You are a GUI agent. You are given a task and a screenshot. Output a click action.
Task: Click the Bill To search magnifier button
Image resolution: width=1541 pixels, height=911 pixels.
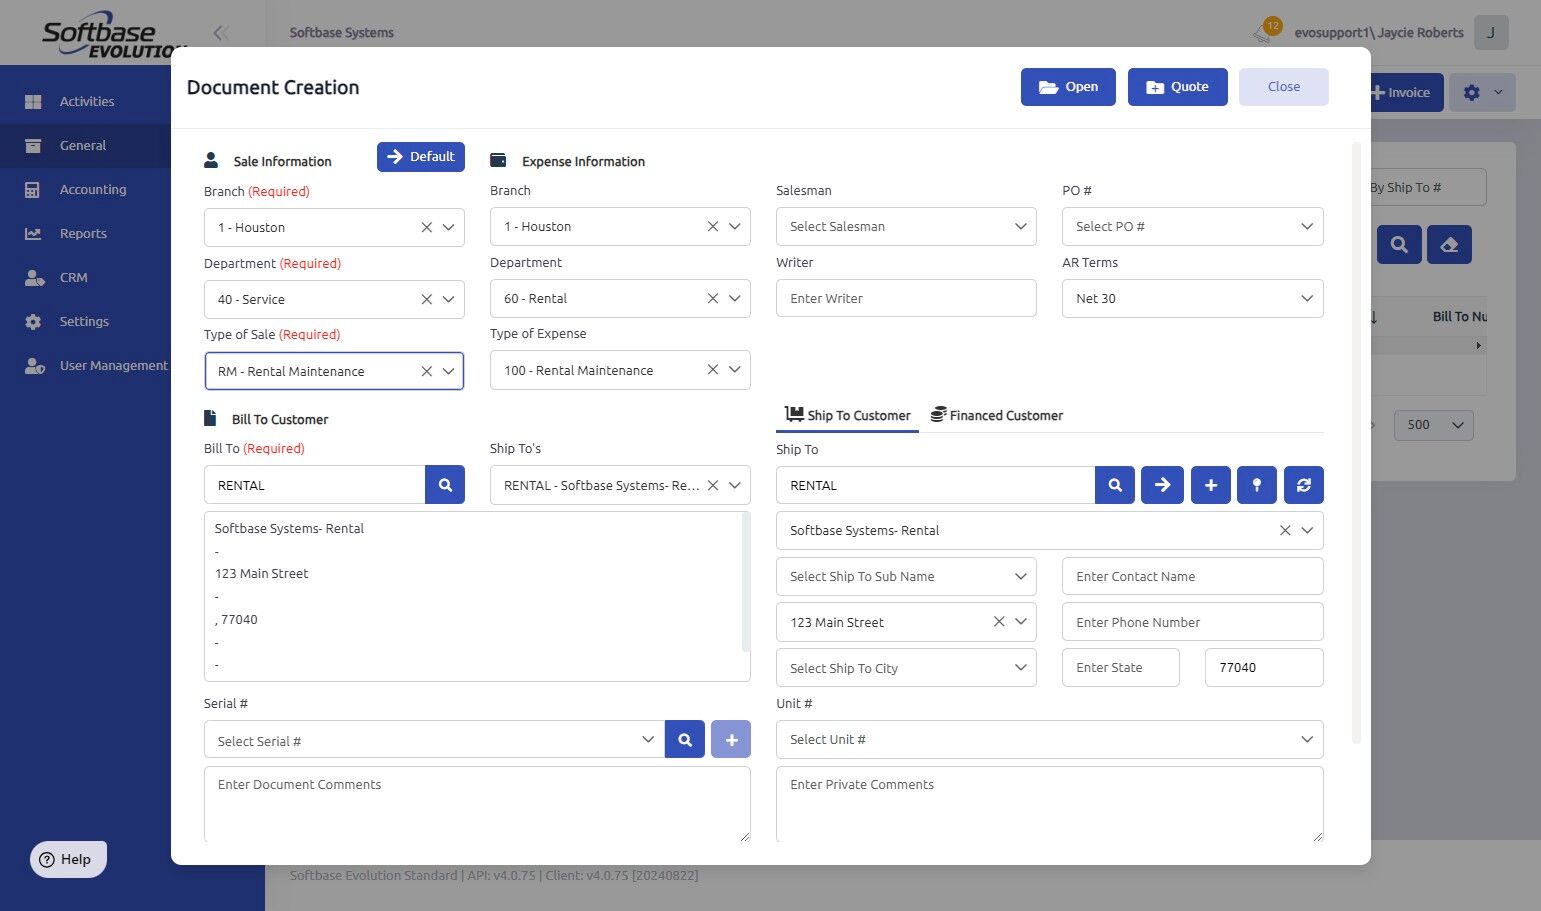445,485
